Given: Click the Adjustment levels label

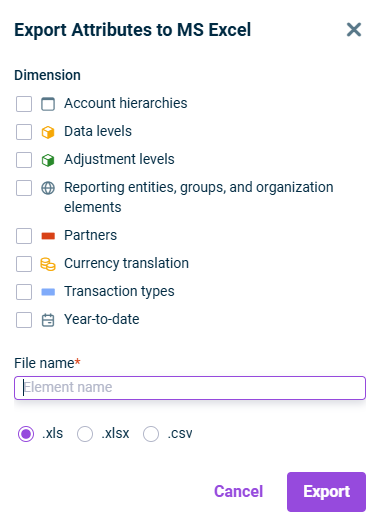Looking at the screenshot, I should click(x=119, y=159).
